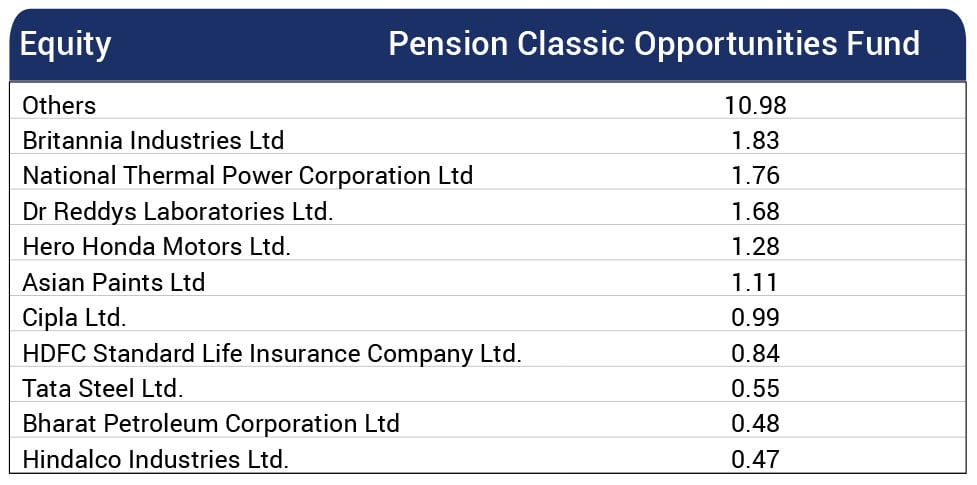Click the Pension Classic Opportunities Fund header
The width and height of the screenshot is (977, 485).
653,45
